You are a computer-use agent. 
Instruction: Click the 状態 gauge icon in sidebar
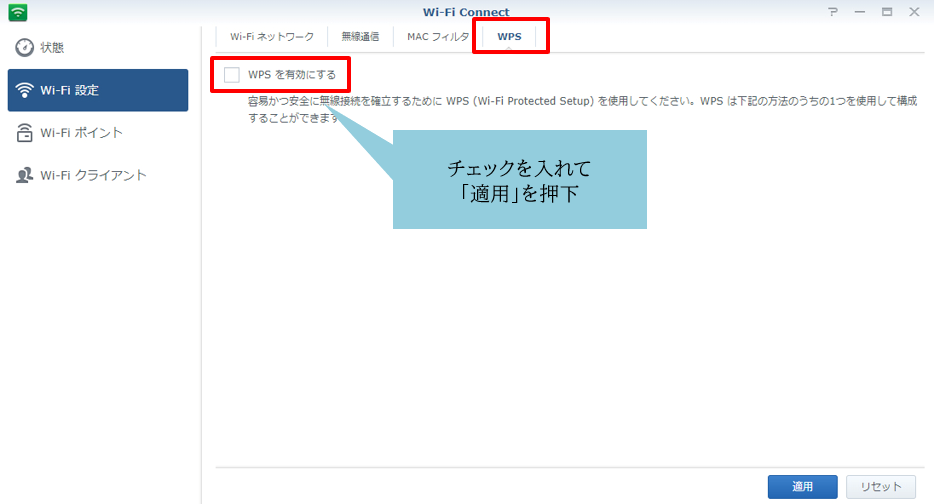point(25,48)
